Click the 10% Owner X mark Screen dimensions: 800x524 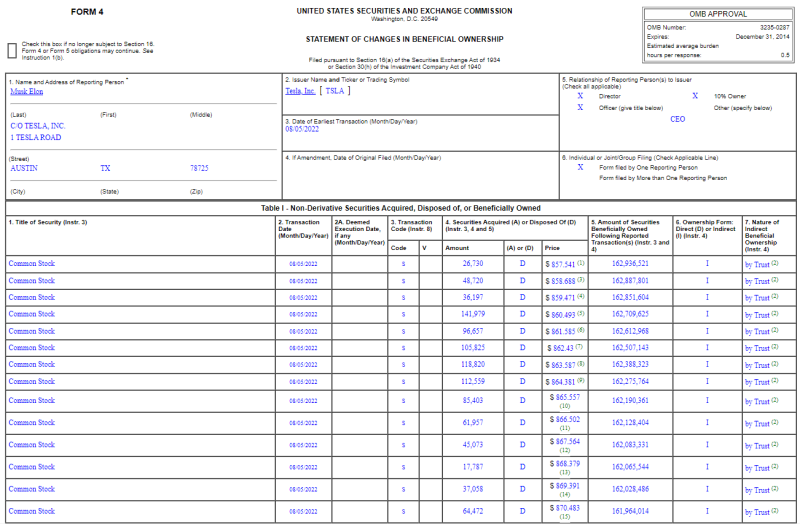pyautogui.click(x=695, y=96)
